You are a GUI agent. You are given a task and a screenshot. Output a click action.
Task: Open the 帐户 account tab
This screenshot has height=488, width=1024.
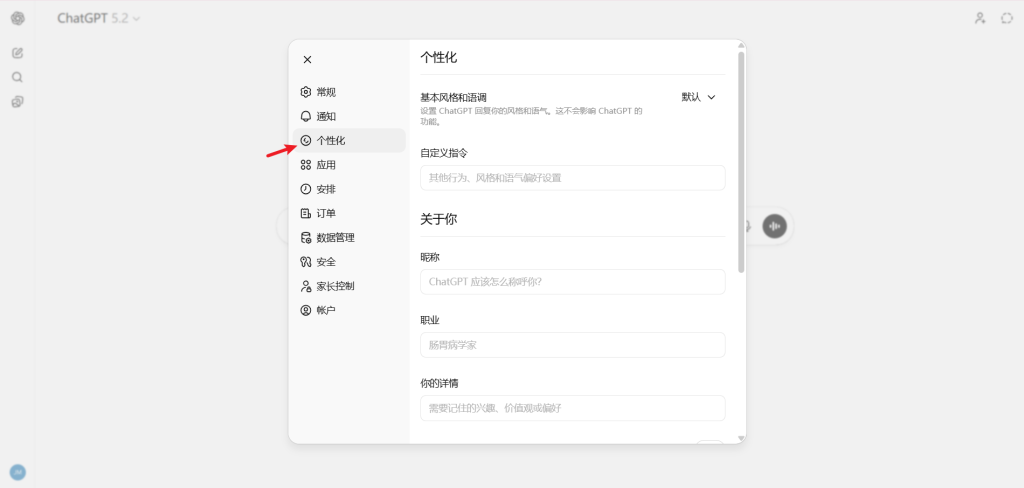(x=349, y=310)
